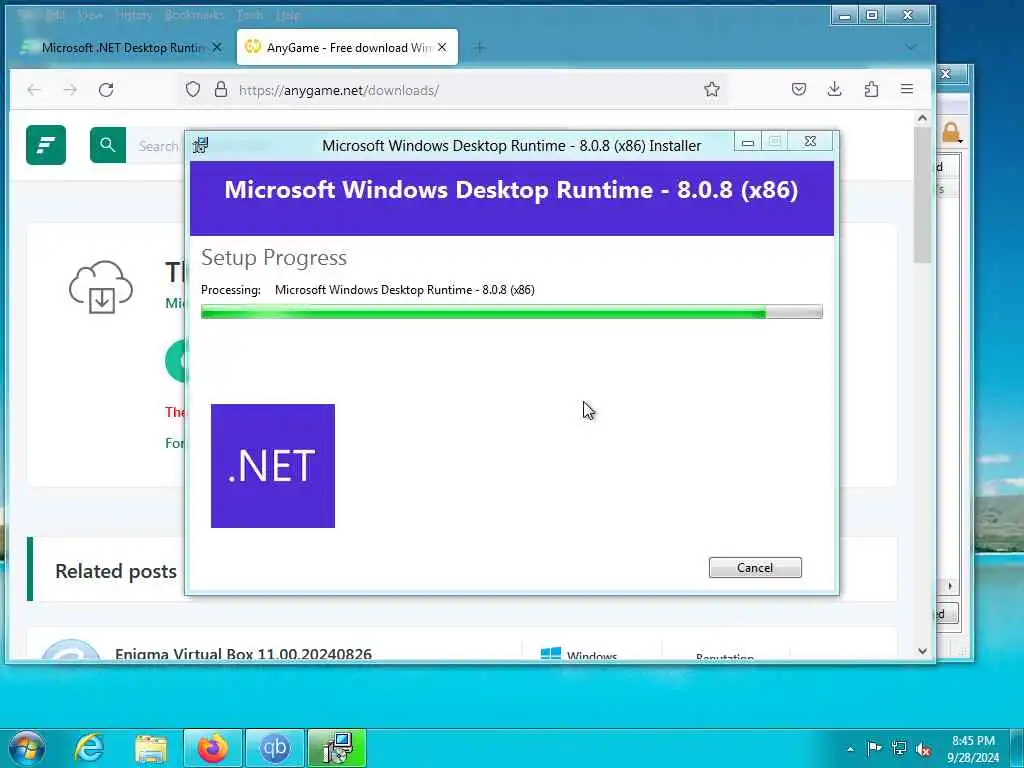Image resolution: width=1024 pixels, height=768 pixels.
Task: Go back in Firefox
Action: point(34,89)
